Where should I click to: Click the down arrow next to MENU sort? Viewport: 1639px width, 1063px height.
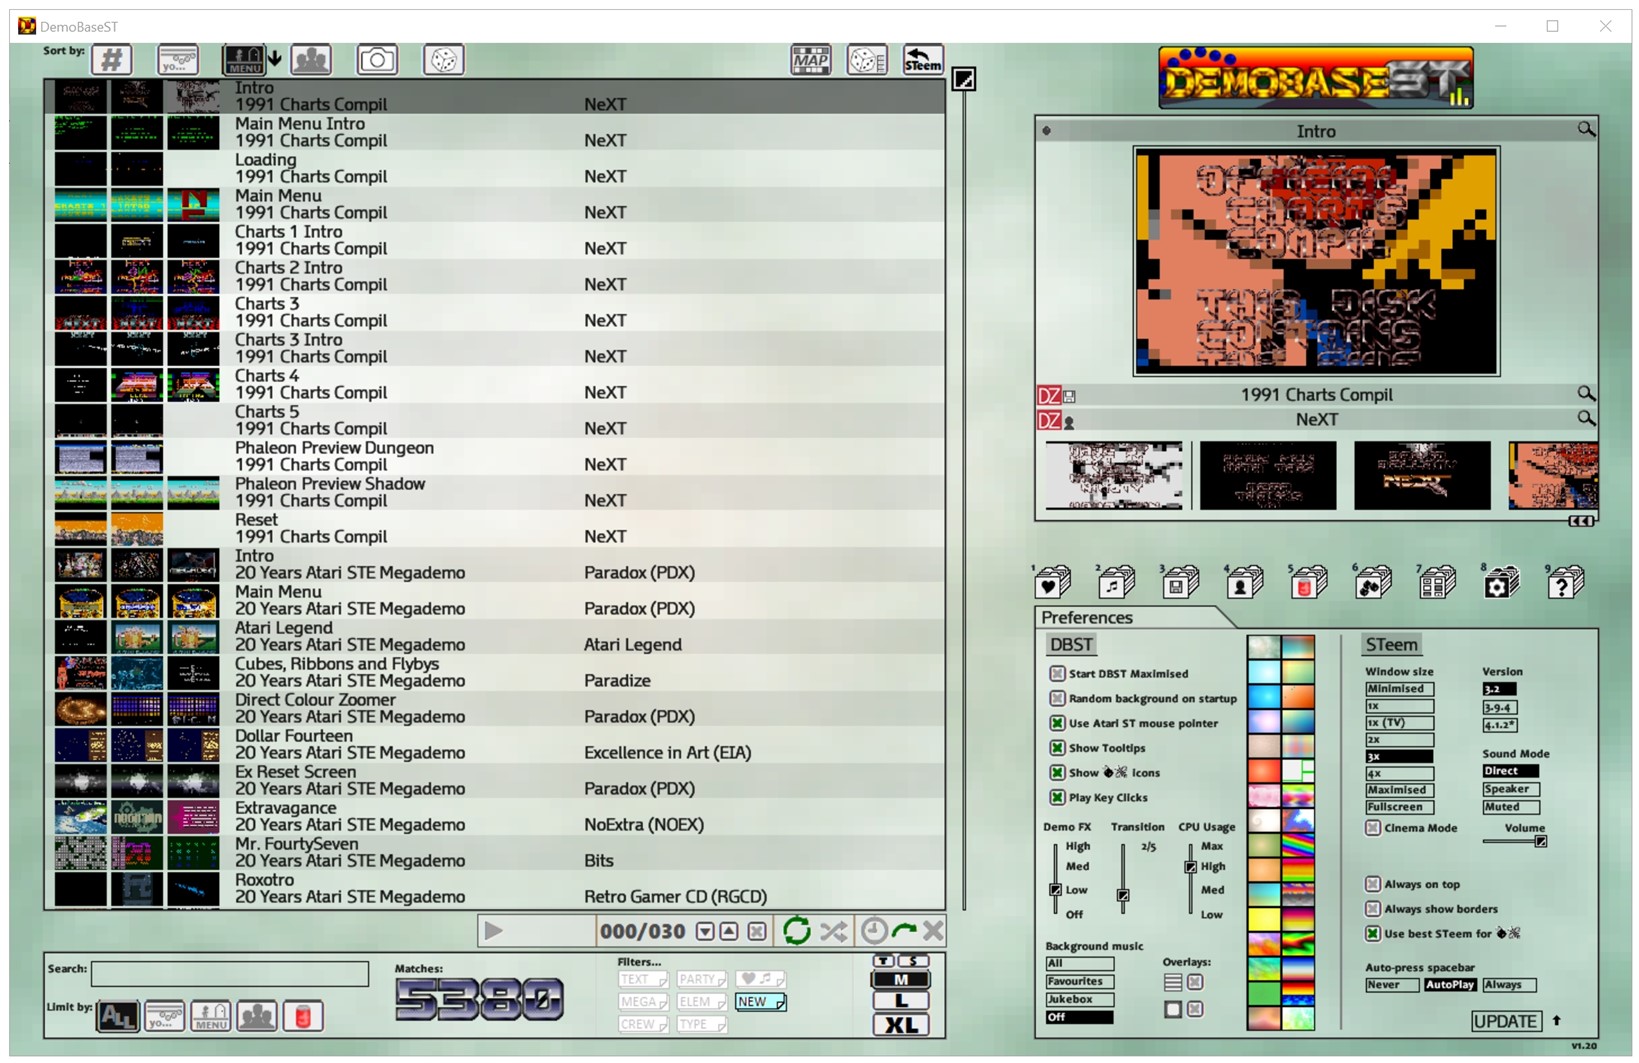272,59
